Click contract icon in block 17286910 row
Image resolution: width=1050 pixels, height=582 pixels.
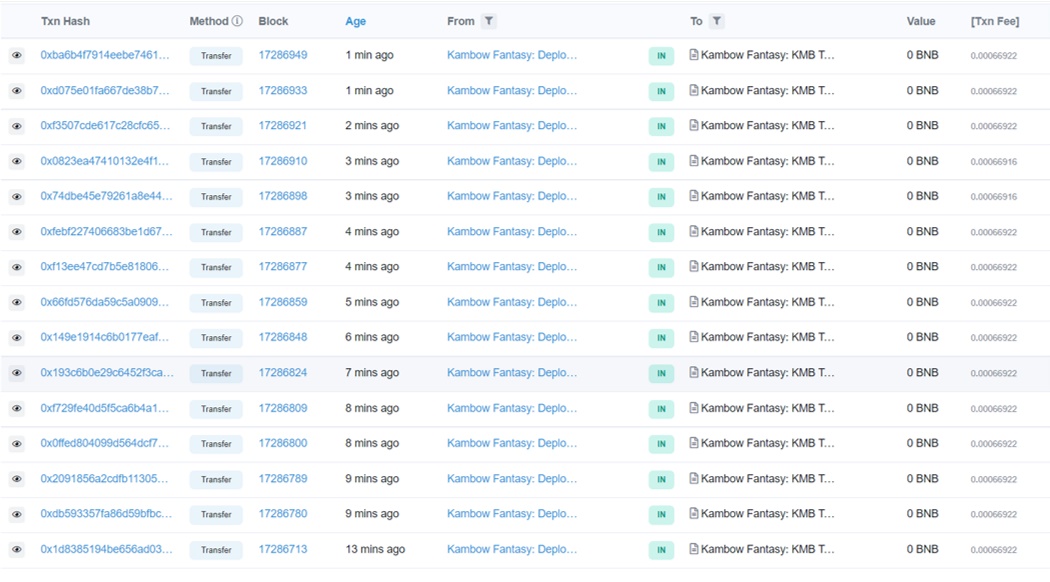pyautogui.click(x=694, y=161)
